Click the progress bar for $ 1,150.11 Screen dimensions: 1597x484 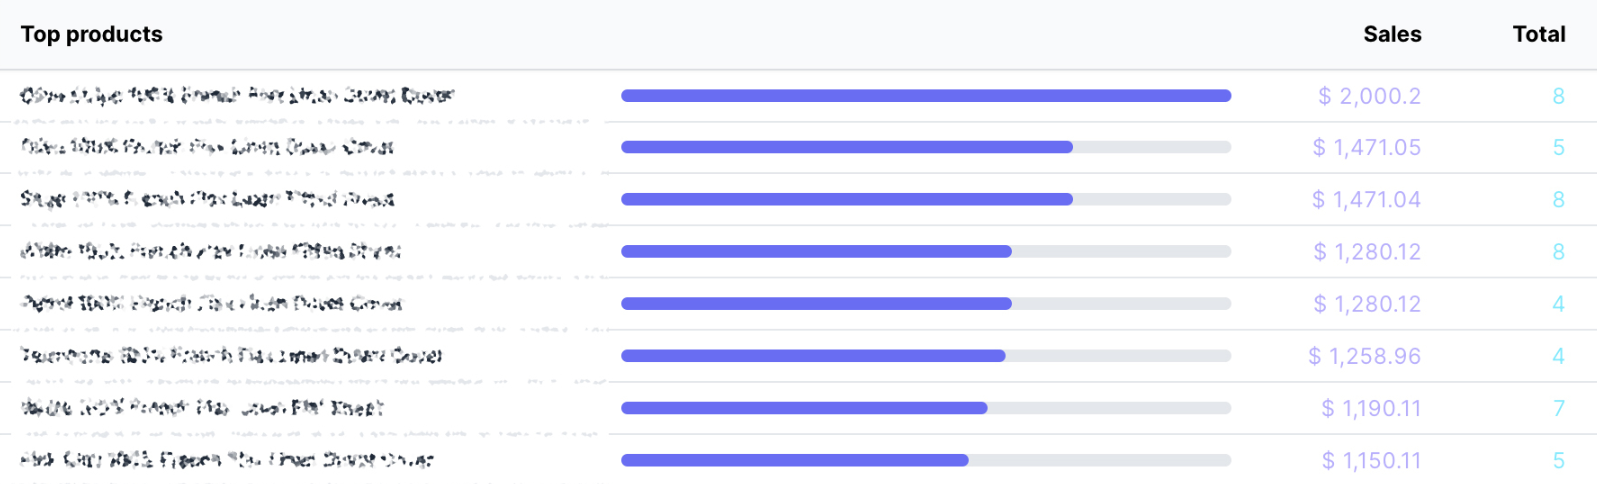click(x=926, y=460)
